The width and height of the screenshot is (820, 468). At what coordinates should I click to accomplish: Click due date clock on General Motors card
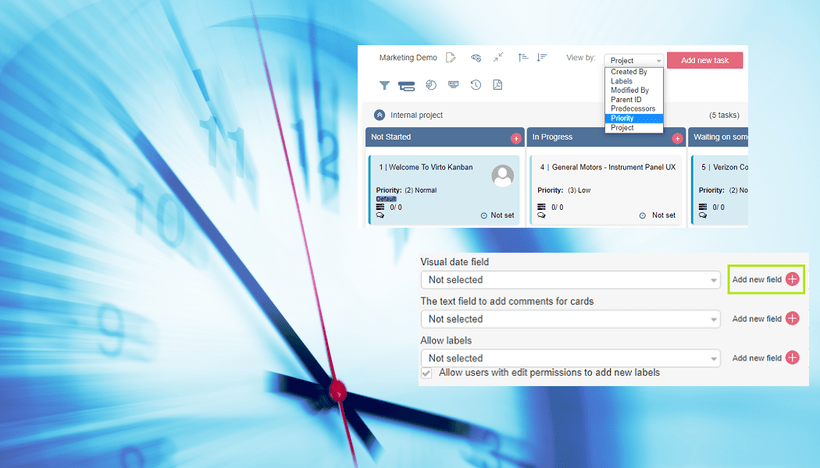click(643, 215)
